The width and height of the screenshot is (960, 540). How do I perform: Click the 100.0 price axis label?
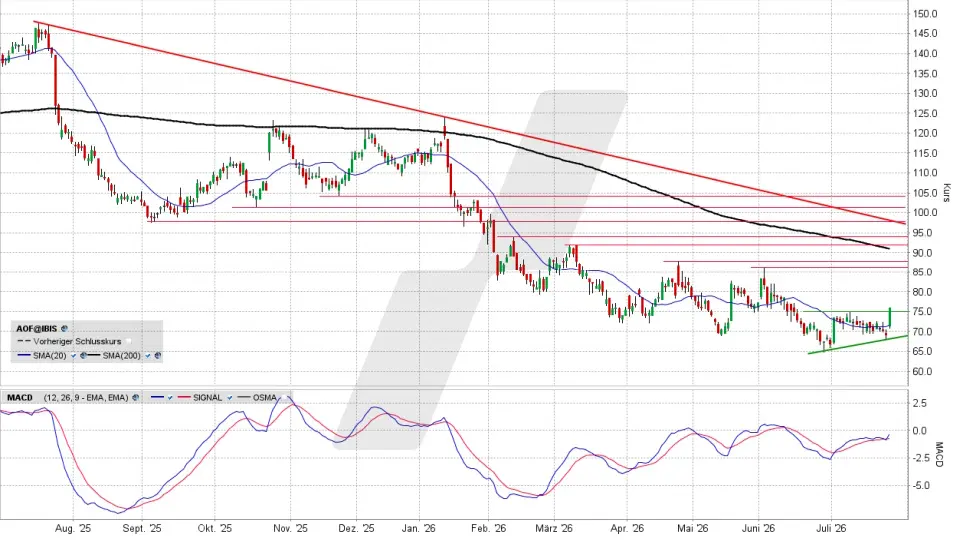[x=924, y=212]
